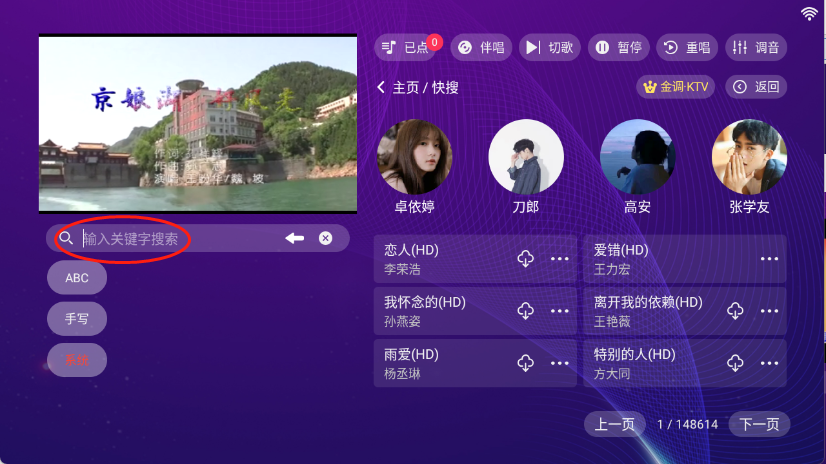Click the back chevron beside 主页 / 快搜
This screenshot has height=464, width=826.
pyautogui.click(x=381, y=88)
